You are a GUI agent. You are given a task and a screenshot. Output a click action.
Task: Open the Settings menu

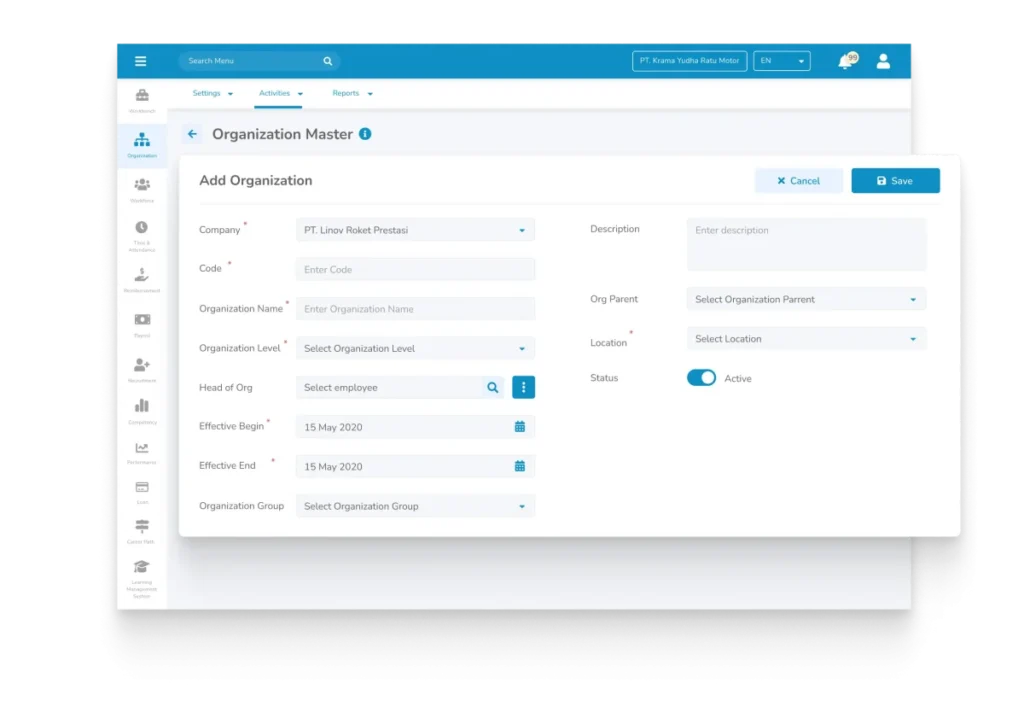click(212, 93)
